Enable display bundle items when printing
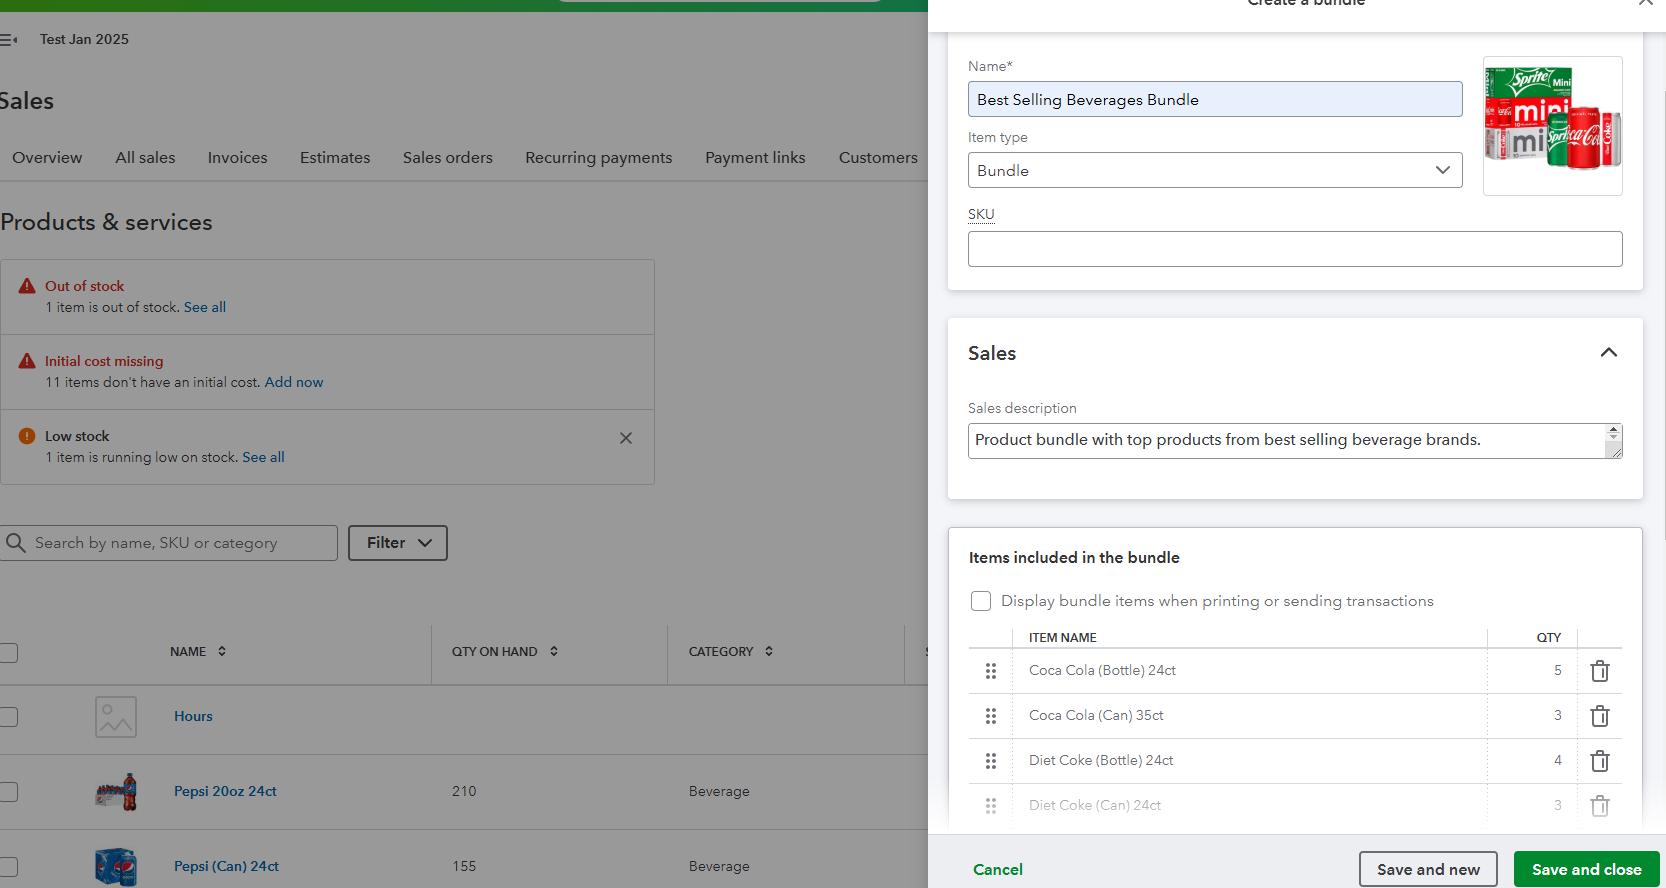Image resolution: width=1666 pixels, height=888 pixels. 981,601
